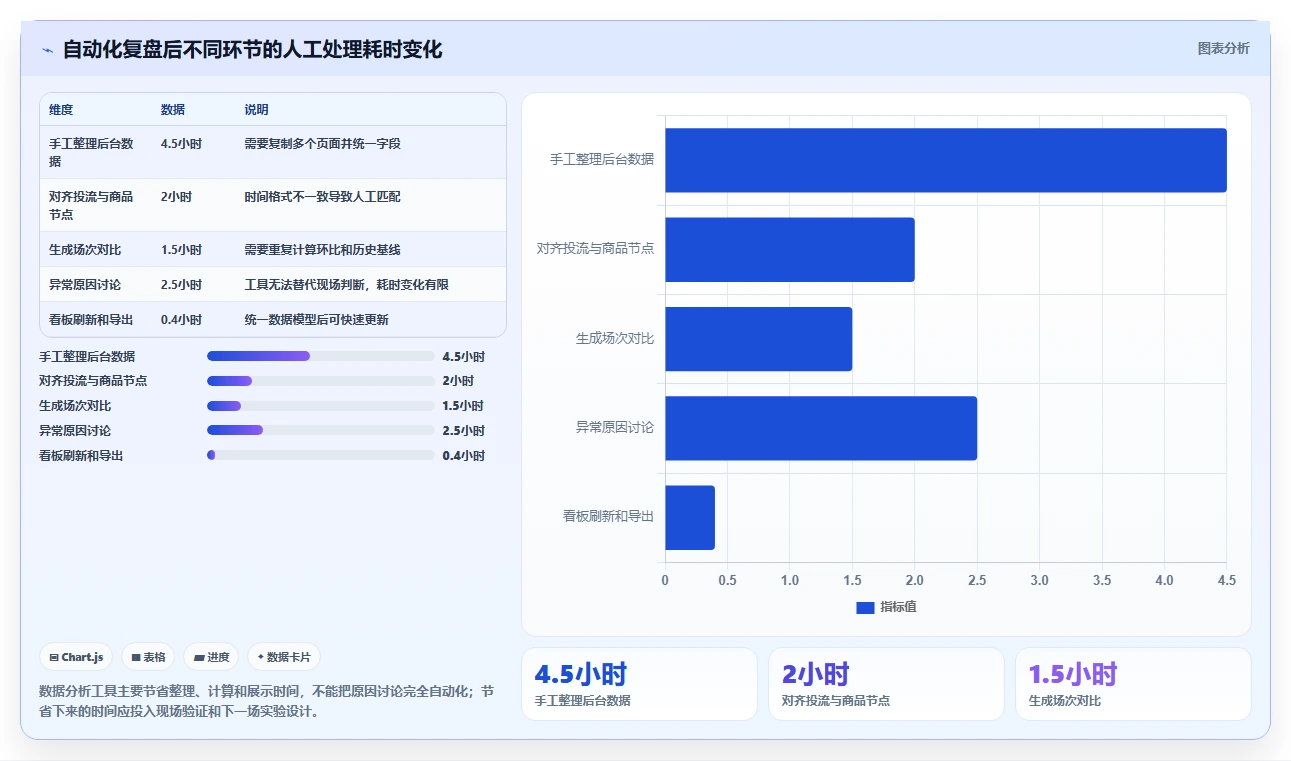Click the chart bar for 异常原因讨论

[x=821, y=428]
